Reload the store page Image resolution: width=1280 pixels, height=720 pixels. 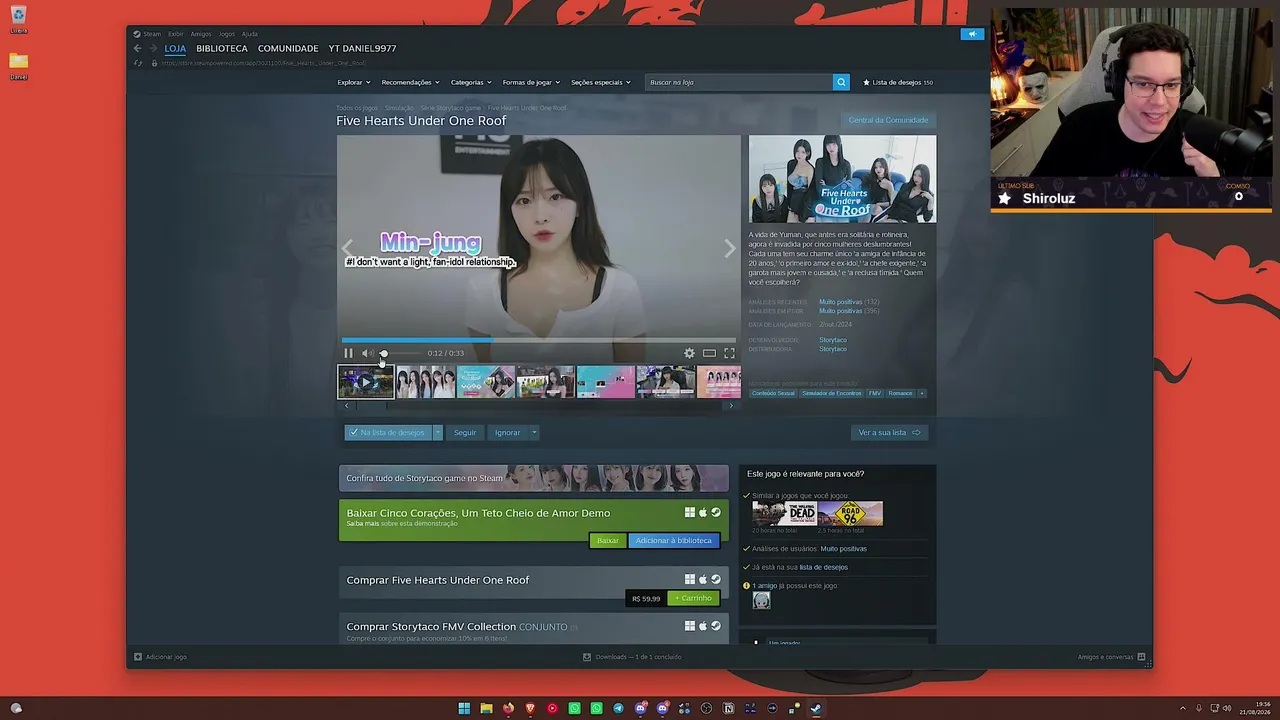[139, 63]
